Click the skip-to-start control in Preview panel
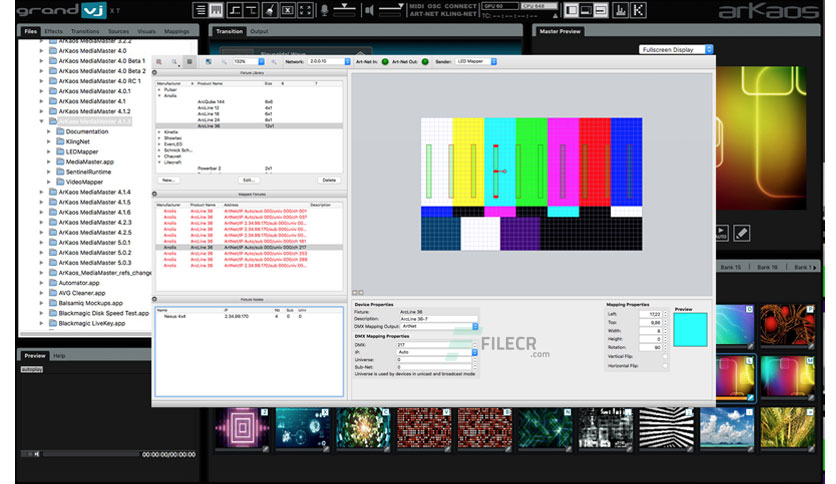 [x=36, y=454]
